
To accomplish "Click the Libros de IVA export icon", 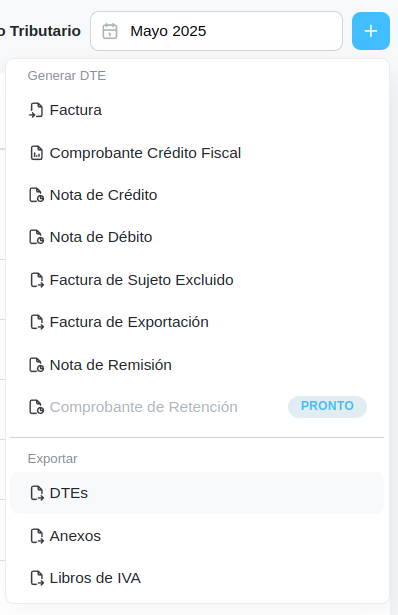I will coord(37,578).
